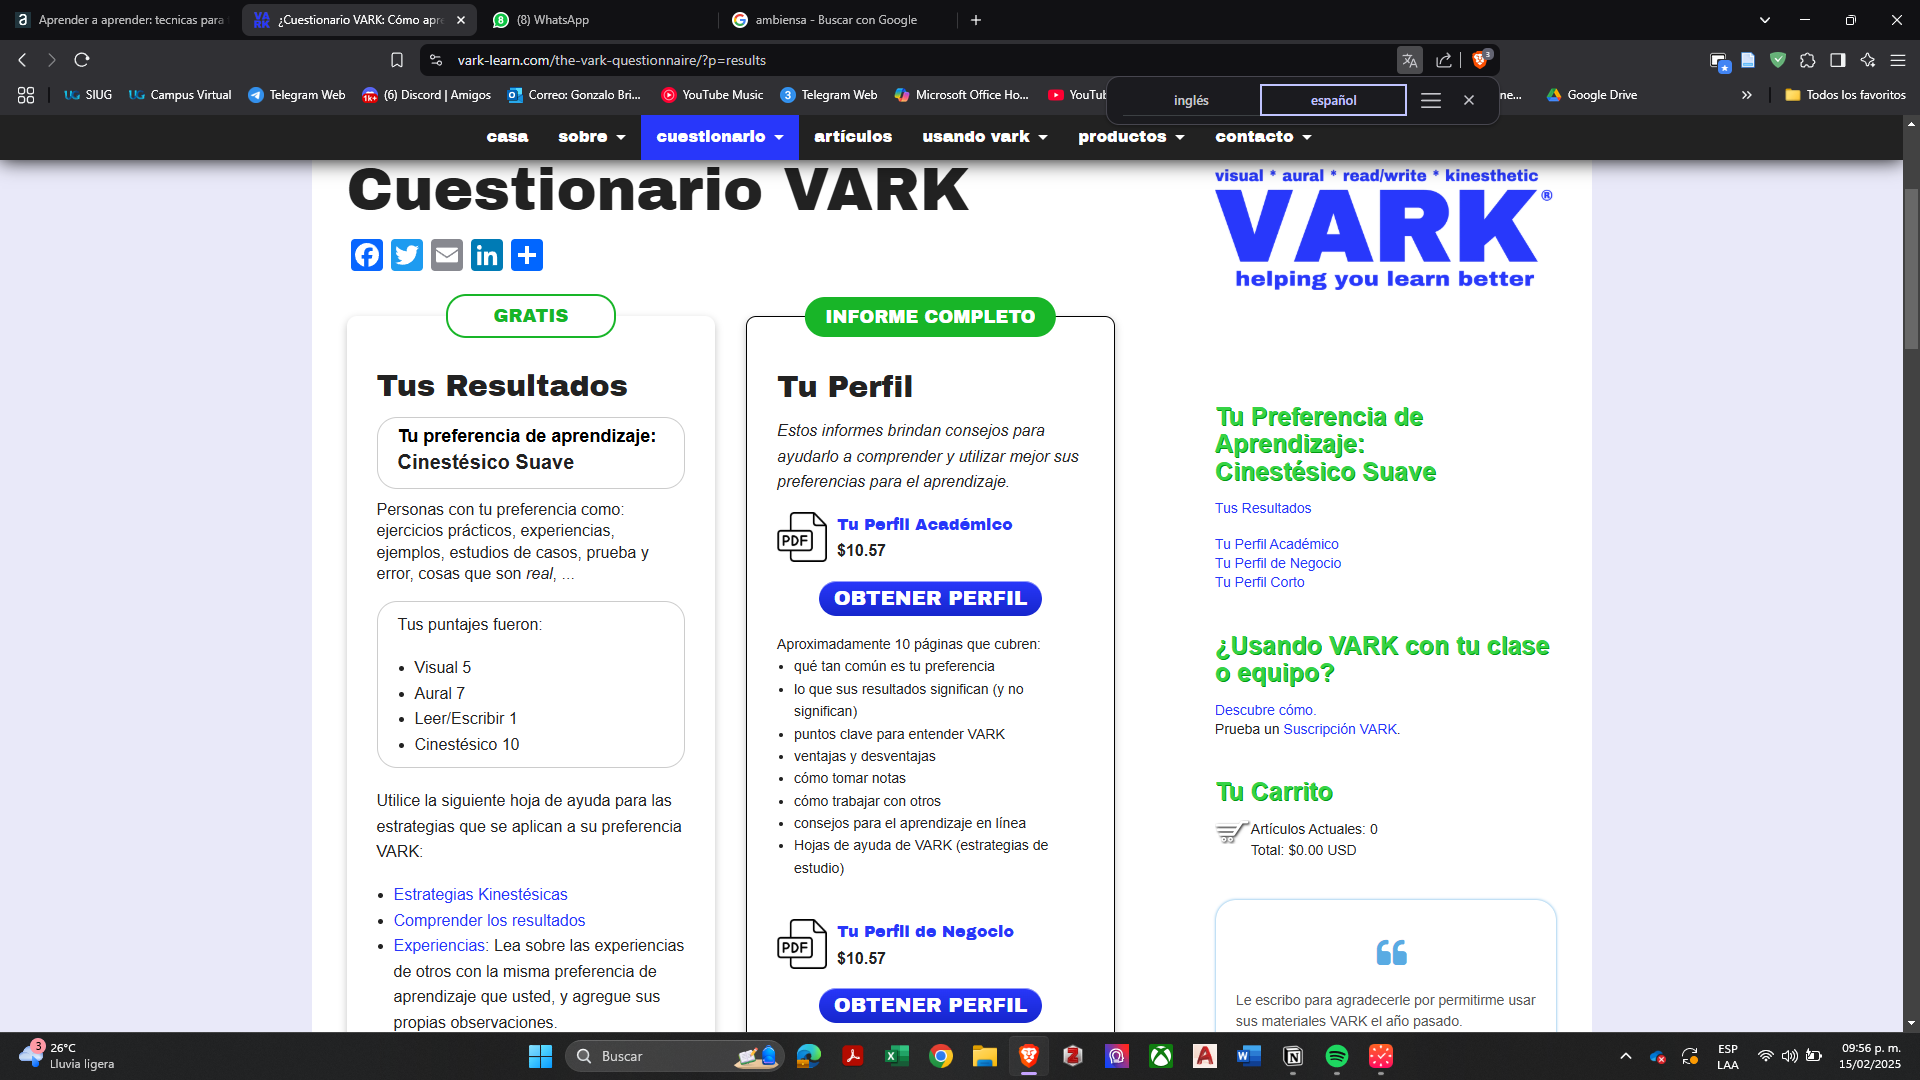Go back to previous page
Screen dimensions: 1920x1080
tap(22, 60)
